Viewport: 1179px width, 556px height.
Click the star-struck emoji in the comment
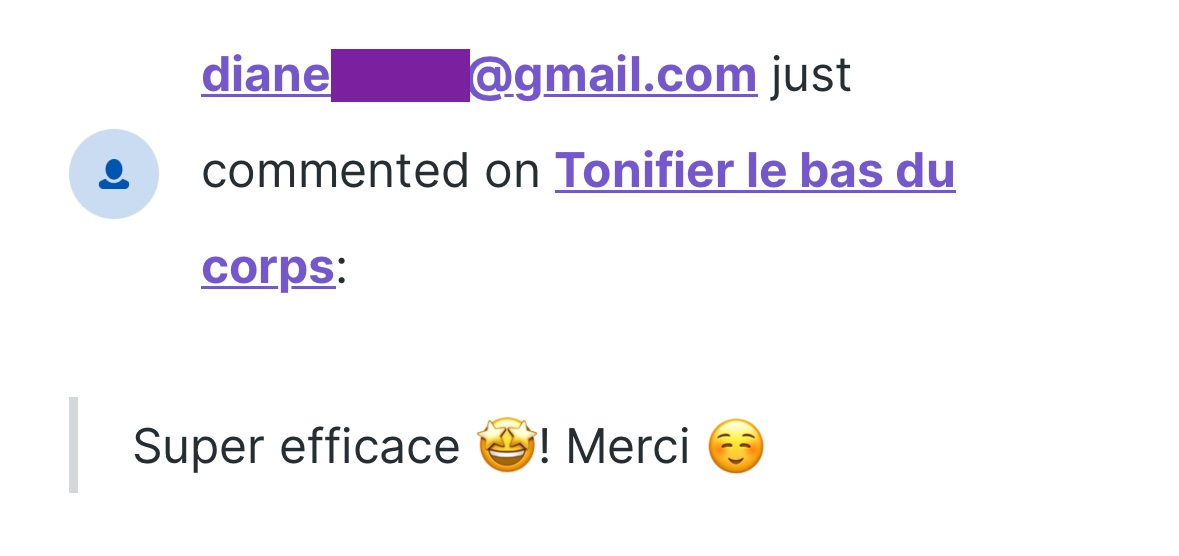click(x=507, y=446)
